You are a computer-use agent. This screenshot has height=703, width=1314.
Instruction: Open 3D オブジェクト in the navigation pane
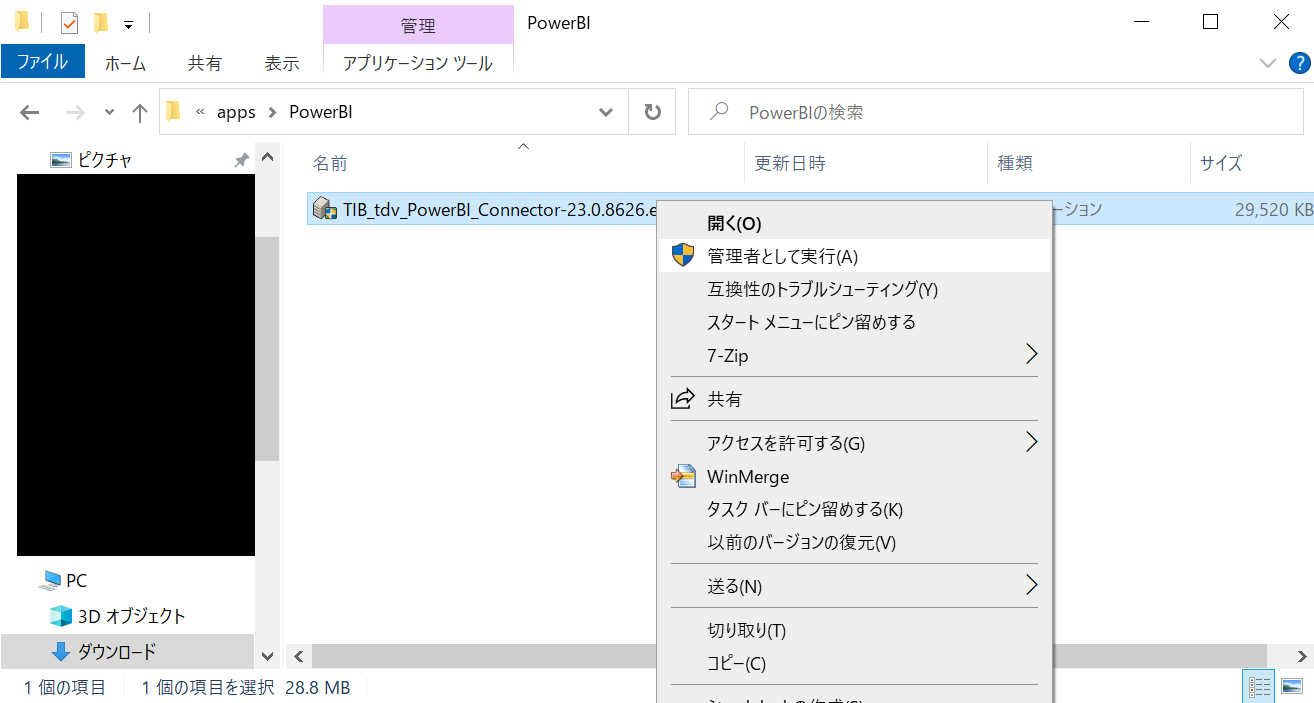click(132, 616)
